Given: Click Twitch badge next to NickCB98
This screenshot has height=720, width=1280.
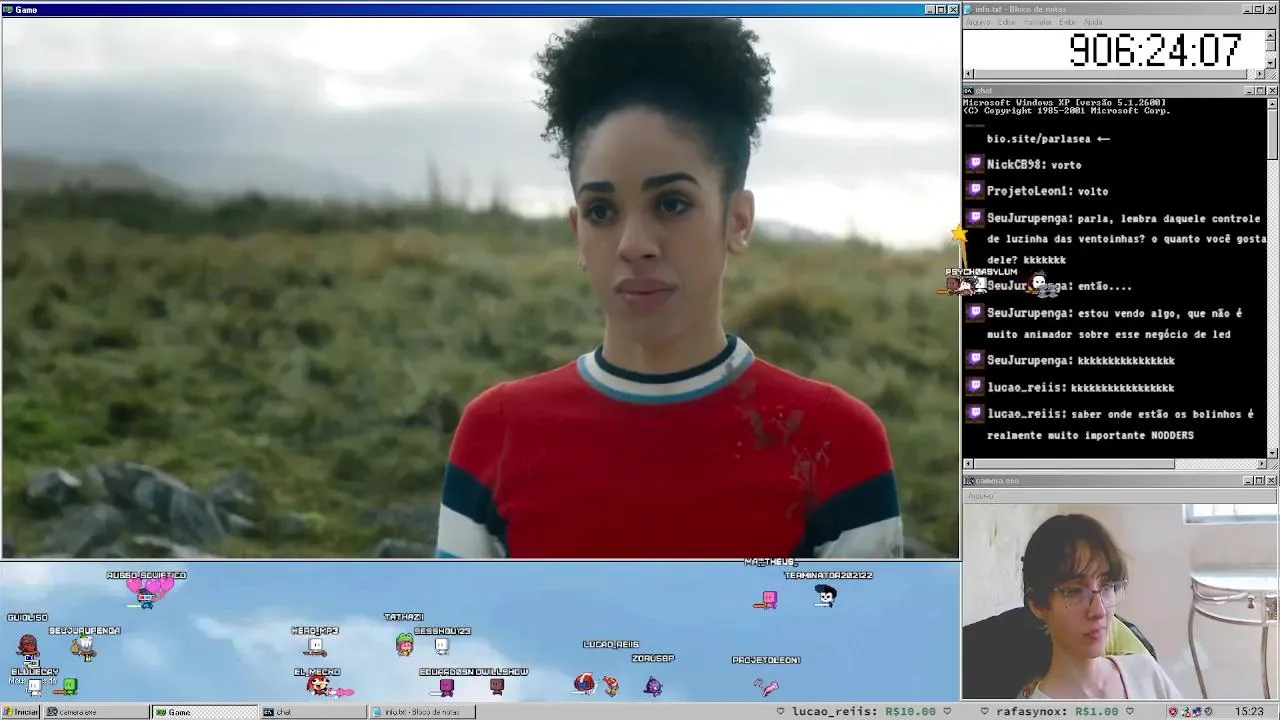Looking at the screenshot, I should pos(975,163).
